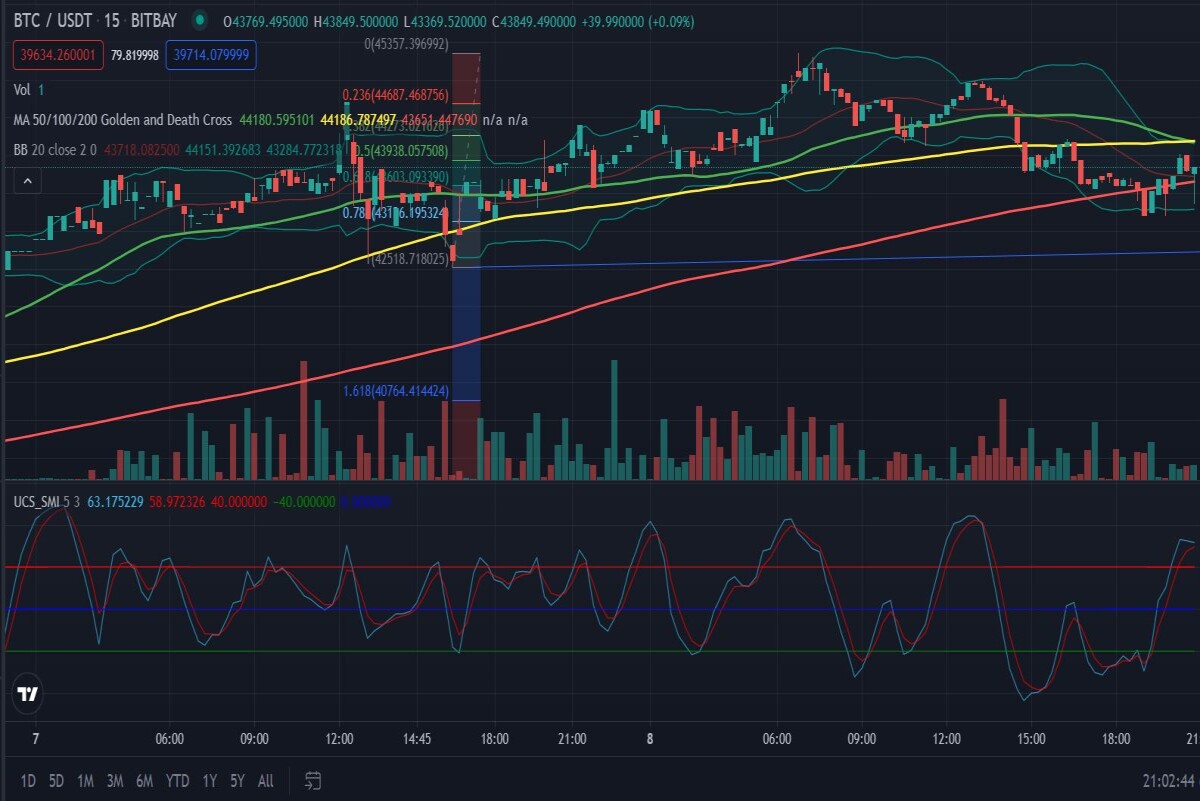Select the 5D date range
Screen dimensions: 1200x801
56,780
